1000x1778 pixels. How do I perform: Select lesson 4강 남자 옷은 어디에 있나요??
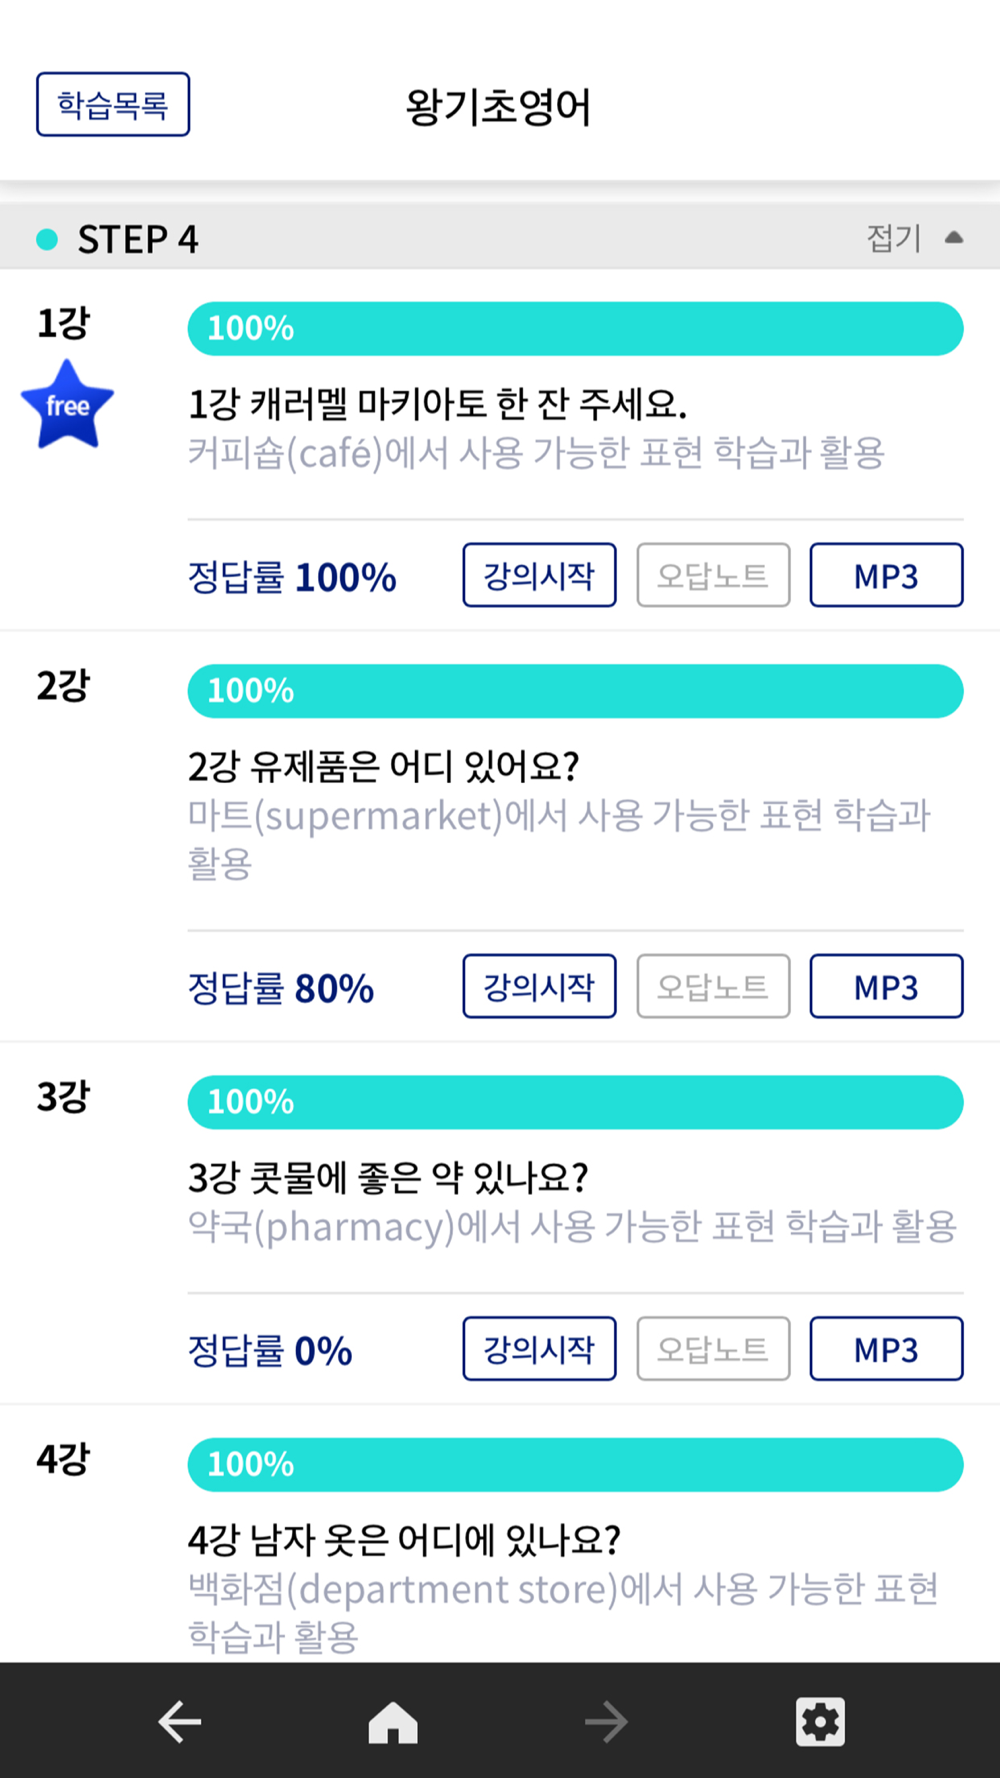click(x=404, y=1539)
